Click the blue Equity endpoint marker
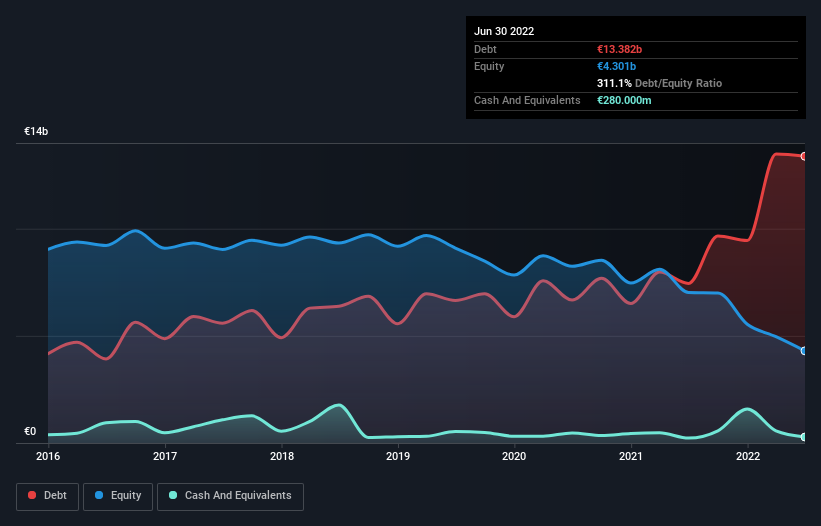 coord(804,351)
